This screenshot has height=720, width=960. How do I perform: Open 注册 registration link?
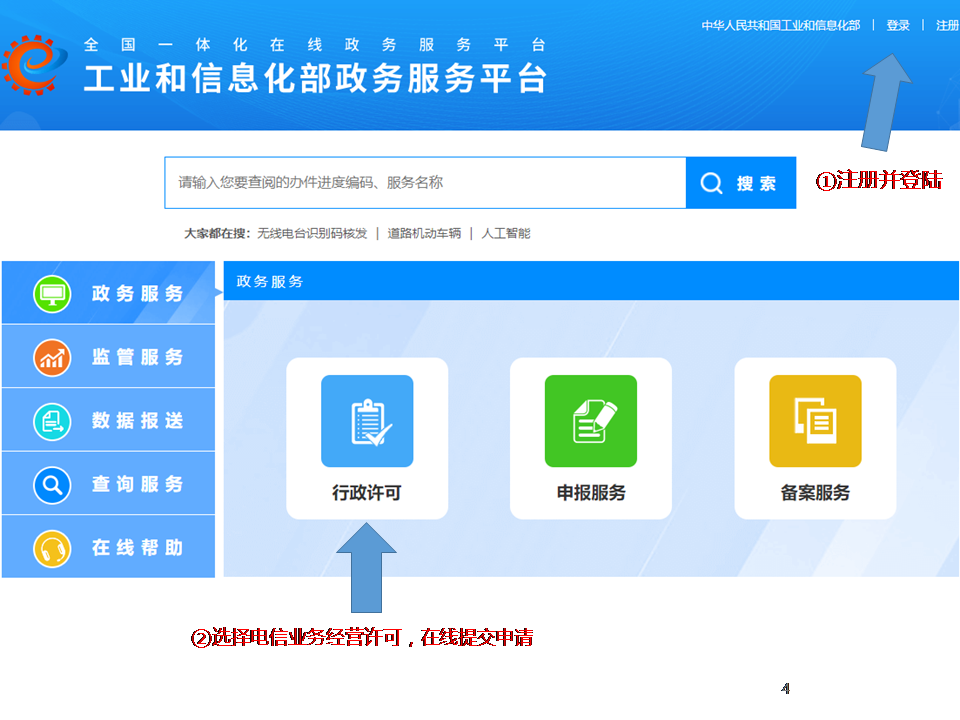(x=947, y=26)
